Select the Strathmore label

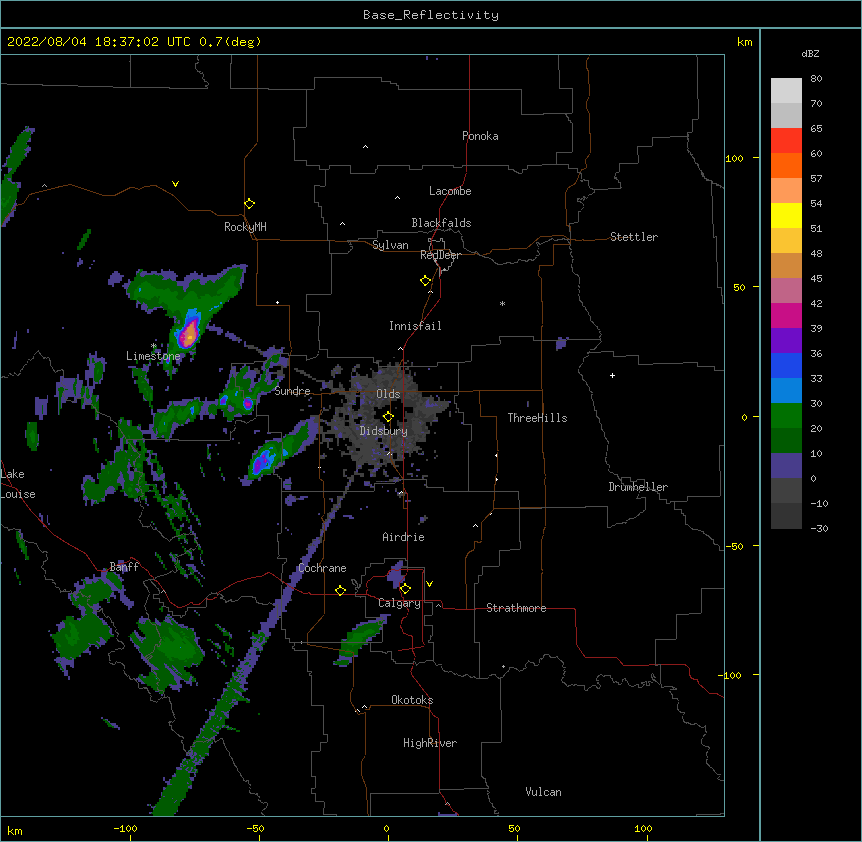pos(516,608)
